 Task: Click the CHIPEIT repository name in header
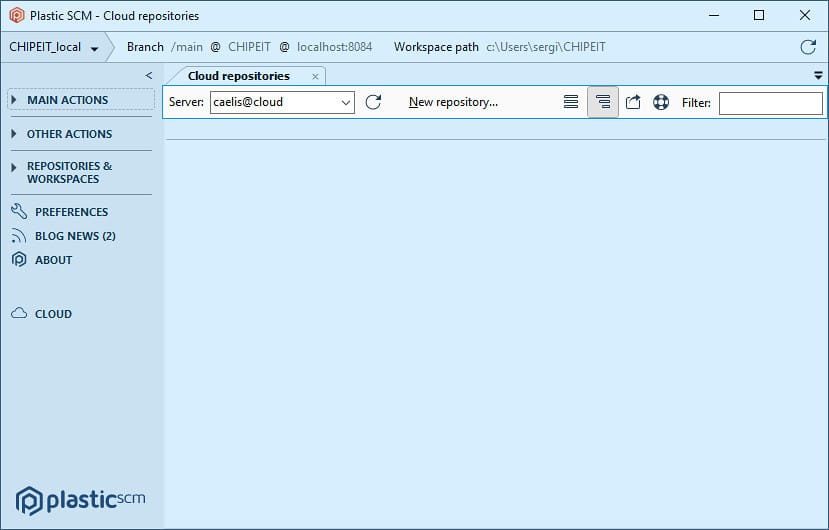[x=249, y=47]
